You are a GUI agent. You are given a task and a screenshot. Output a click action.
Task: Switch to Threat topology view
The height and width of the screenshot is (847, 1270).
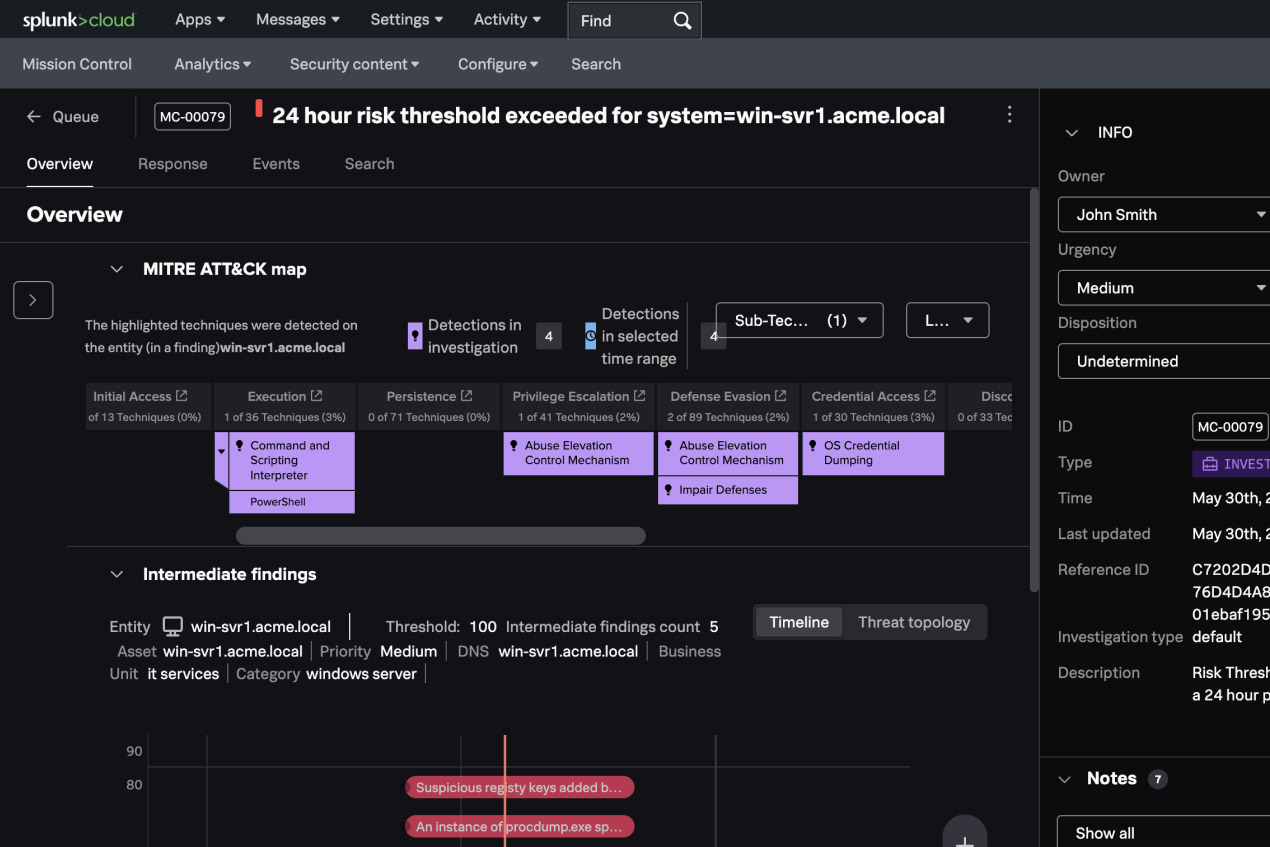click(x=914, y=622)
